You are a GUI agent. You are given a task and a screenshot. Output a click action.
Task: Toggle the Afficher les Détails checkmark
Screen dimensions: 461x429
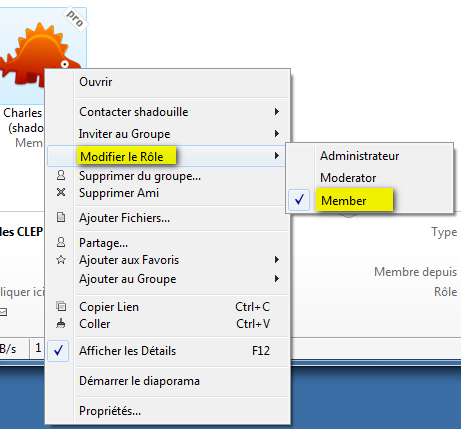58,351
